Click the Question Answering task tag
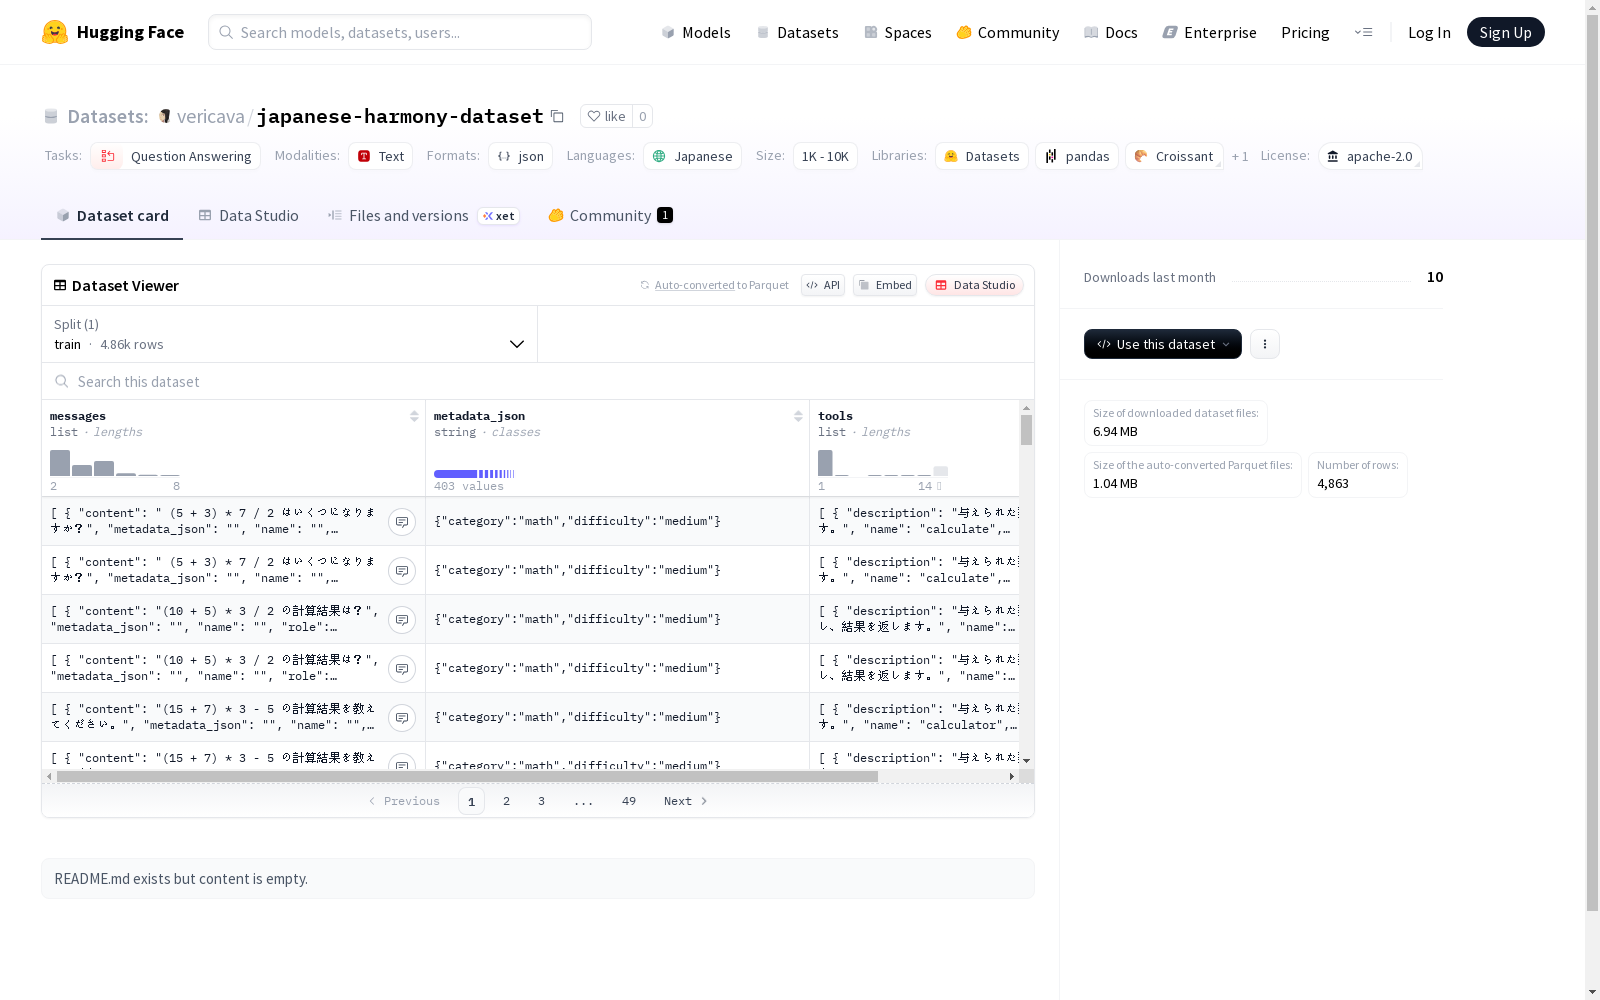This screenshot has height=1000, width=1600. pyautogui.click(x=176, y=156)
